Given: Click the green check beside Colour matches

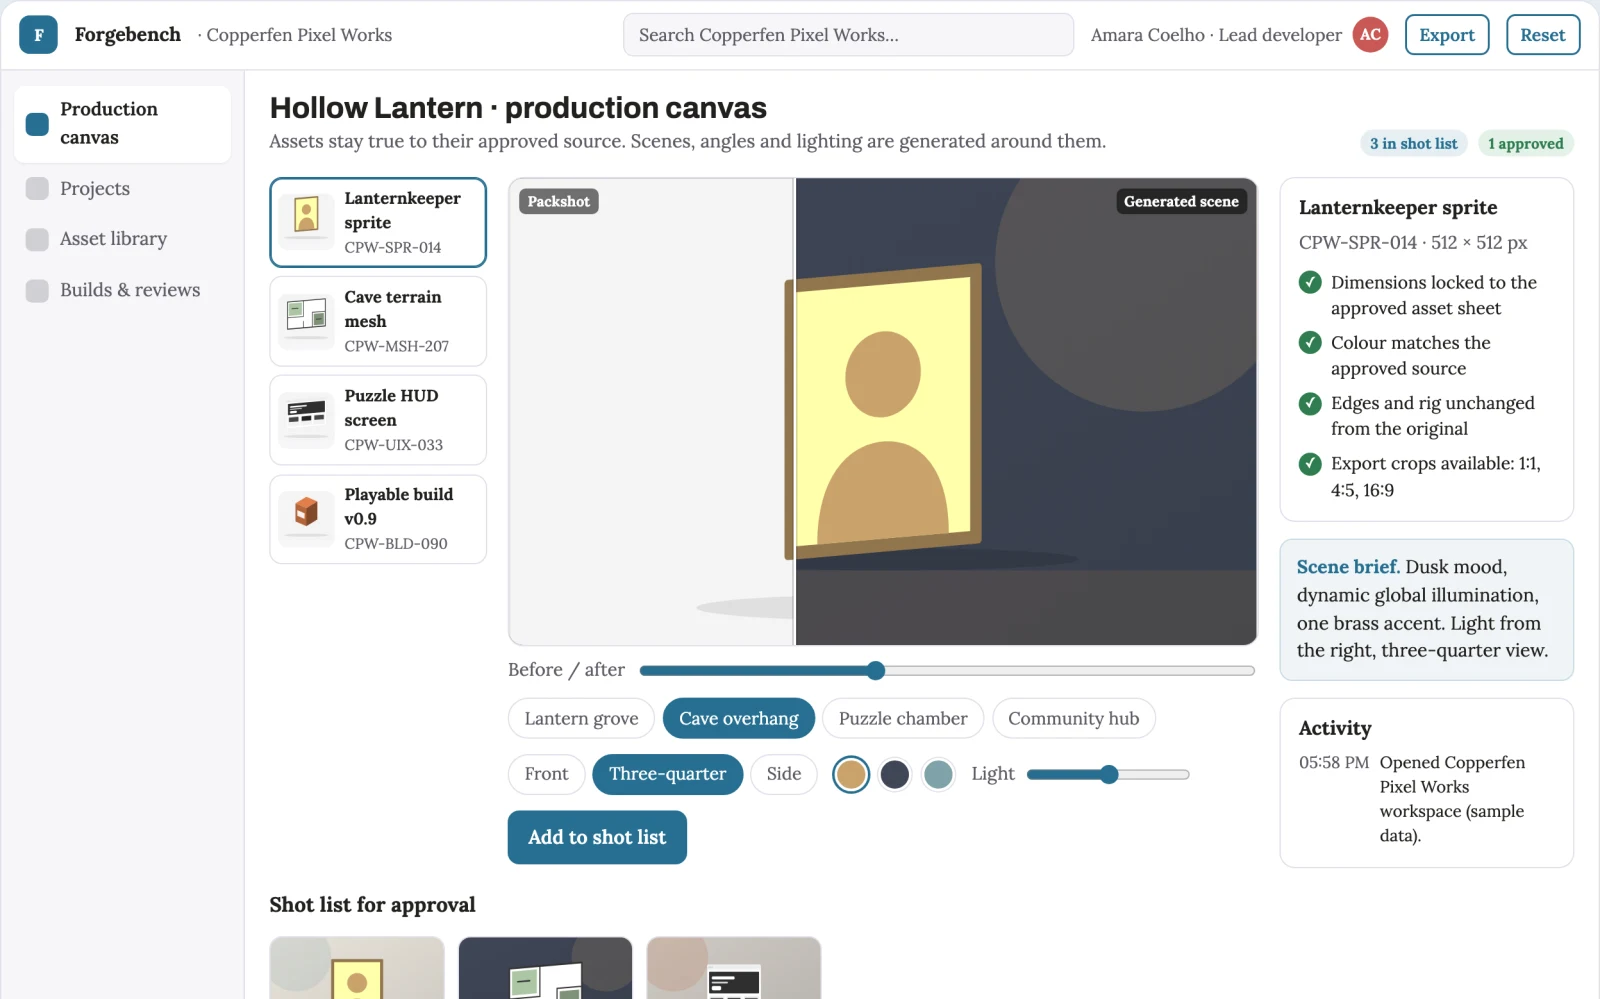Looking at the screenshot, I should [x=1310, y=343].
